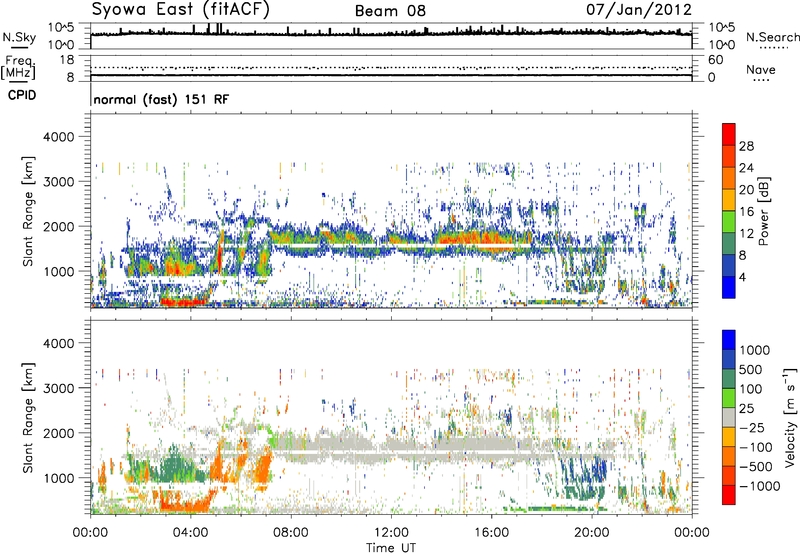Click the '28' tick on Power color bar

[x=746, y=146]
